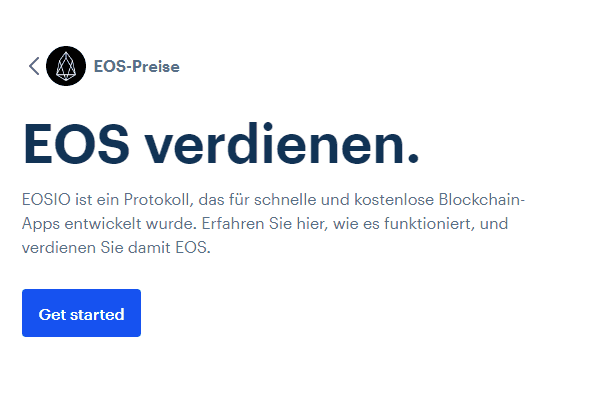595x407 pixels.
Task: Click the 'EOS verdienen.' heading
Action: point(221,145)
